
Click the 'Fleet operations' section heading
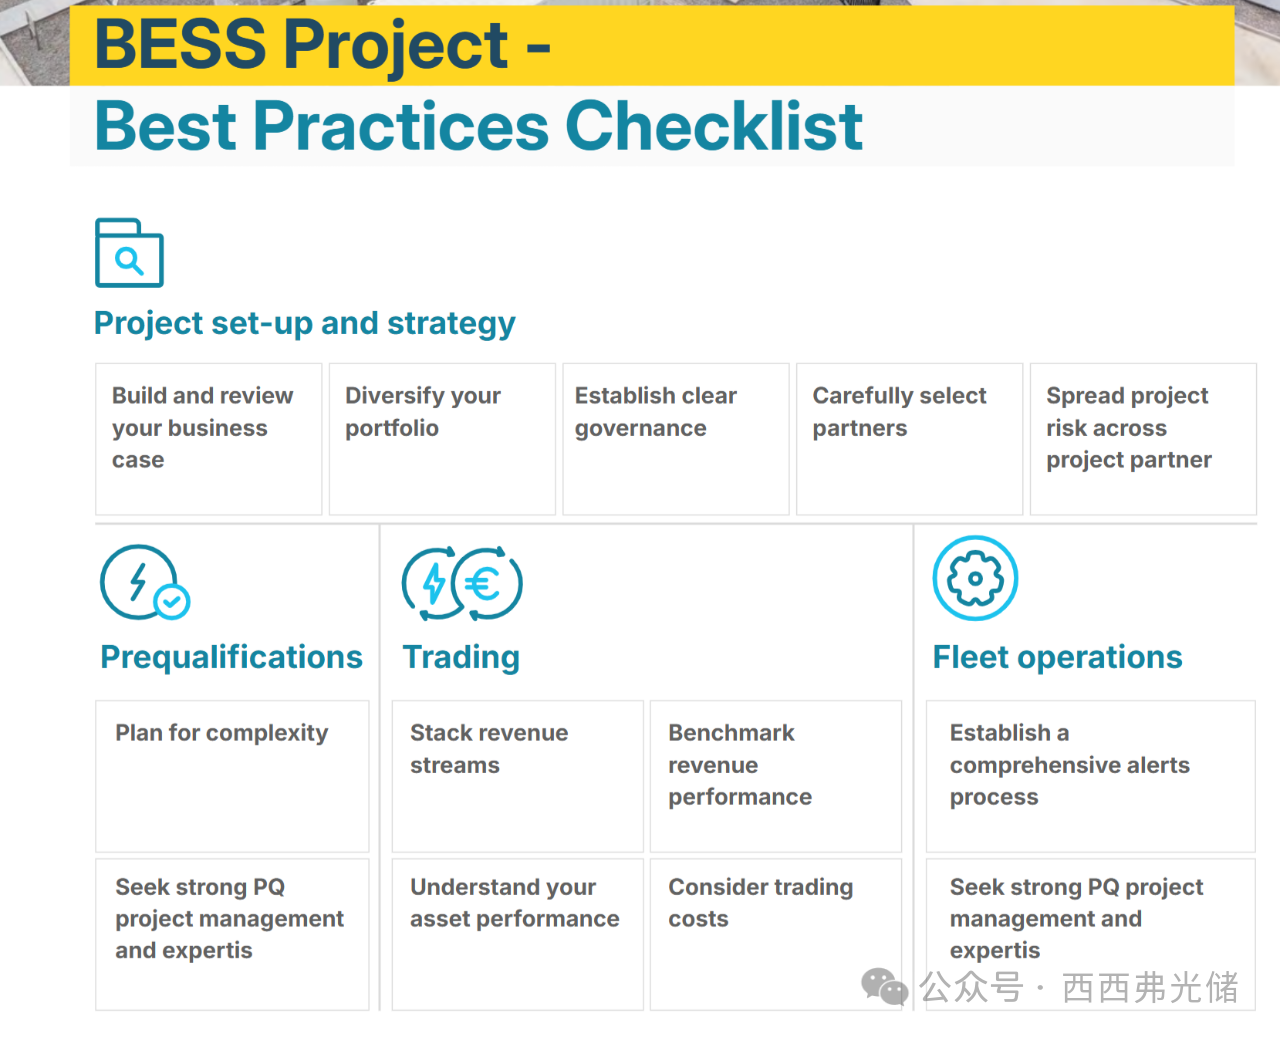(x=1057, y=657)
